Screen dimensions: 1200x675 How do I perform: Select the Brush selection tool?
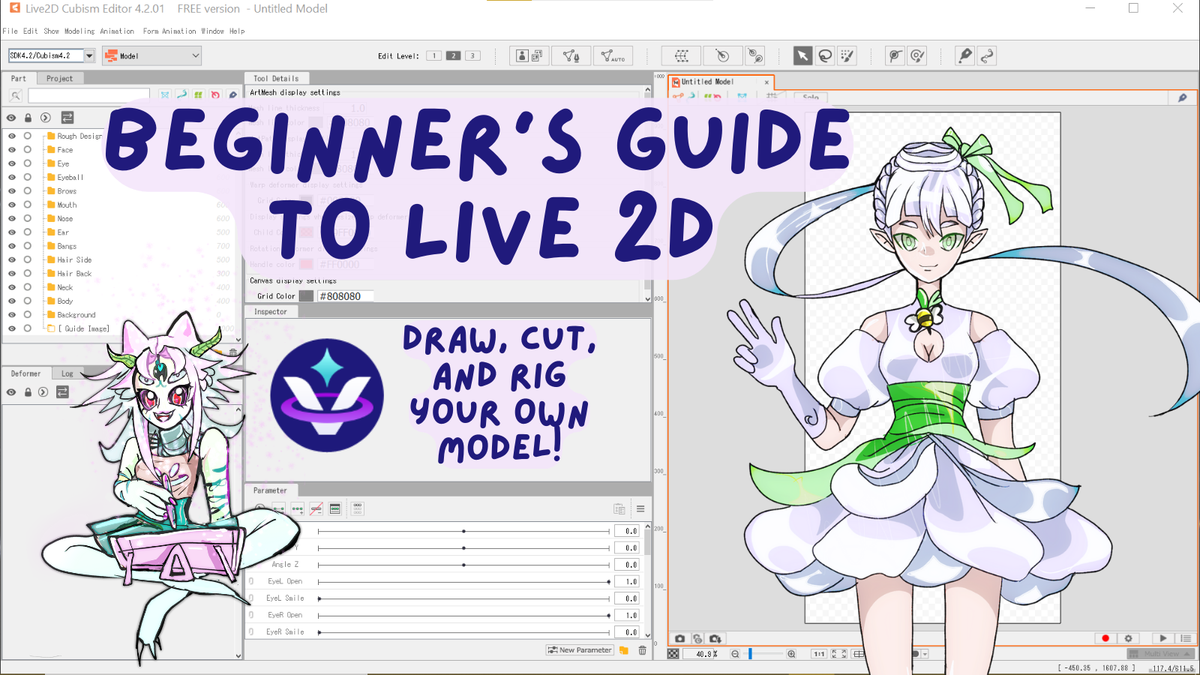click(845, 55)
